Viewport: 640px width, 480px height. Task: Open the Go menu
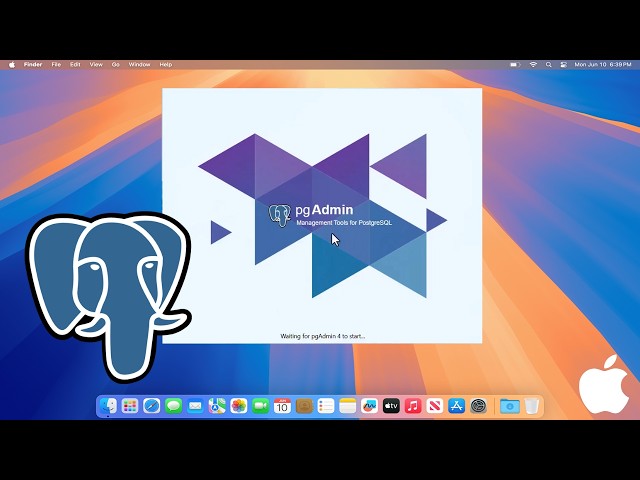tap(116, 64)
